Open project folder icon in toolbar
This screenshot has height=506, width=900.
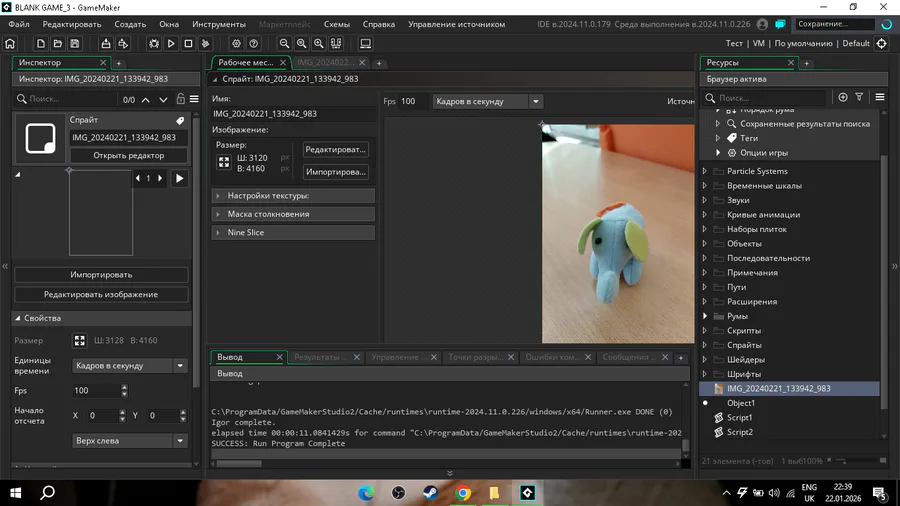tap(57, 44)
